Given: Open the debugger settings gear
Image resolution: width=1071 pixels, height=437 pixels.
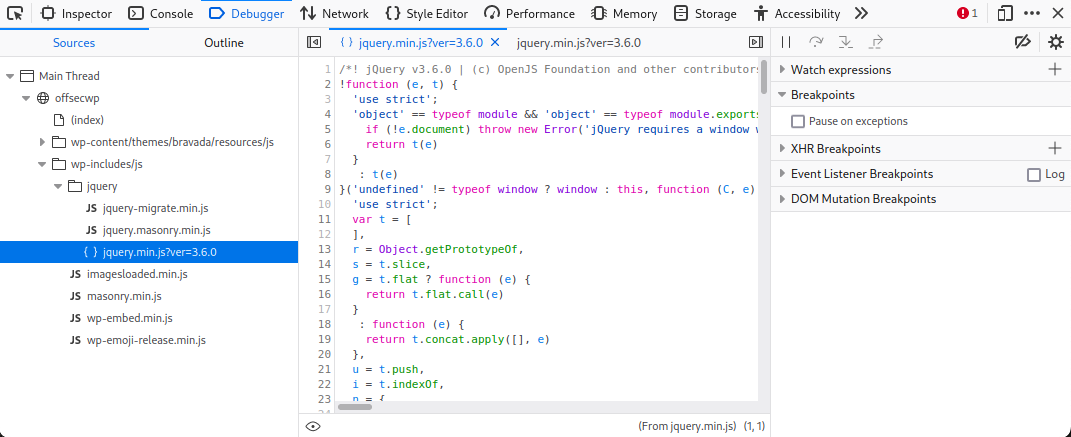Looking at the screenshot, I should coord(1055,42).
